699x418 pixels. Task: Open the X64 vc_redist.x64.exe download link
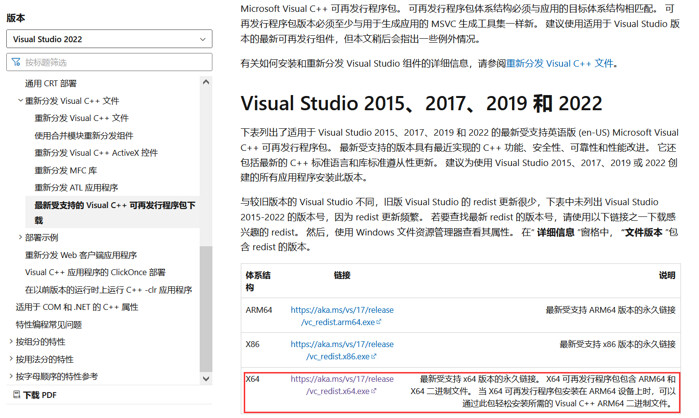[x=342, y=385]
